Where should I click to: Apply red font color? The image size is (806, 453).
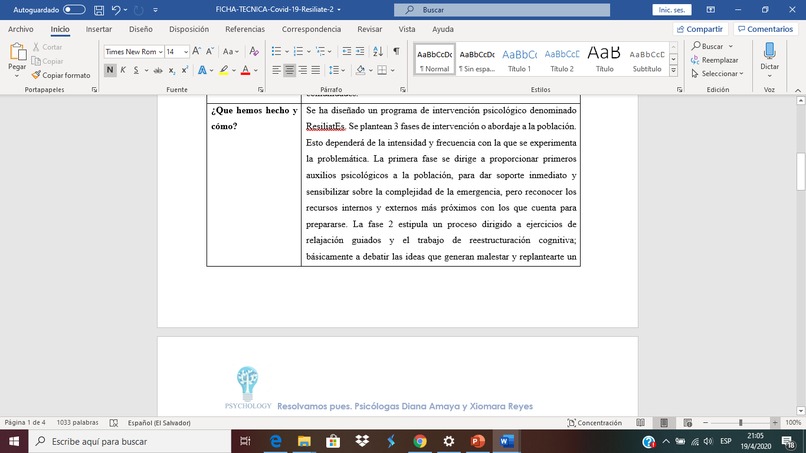click(246, 70)
